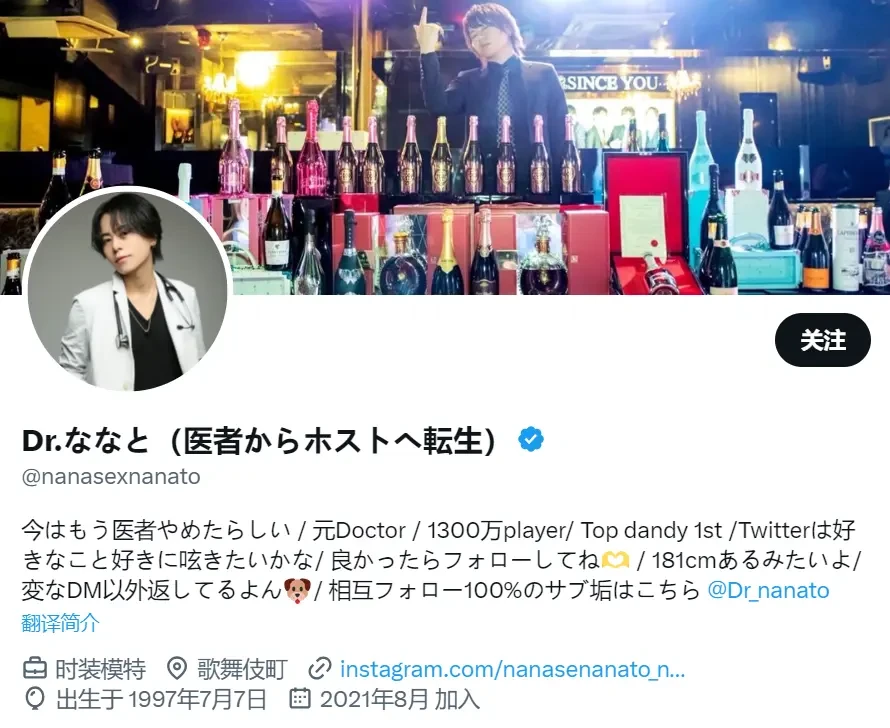The height and width of the screenshot is (728, 890).
Task: Click the location pin icon
Action: [177, 668]
